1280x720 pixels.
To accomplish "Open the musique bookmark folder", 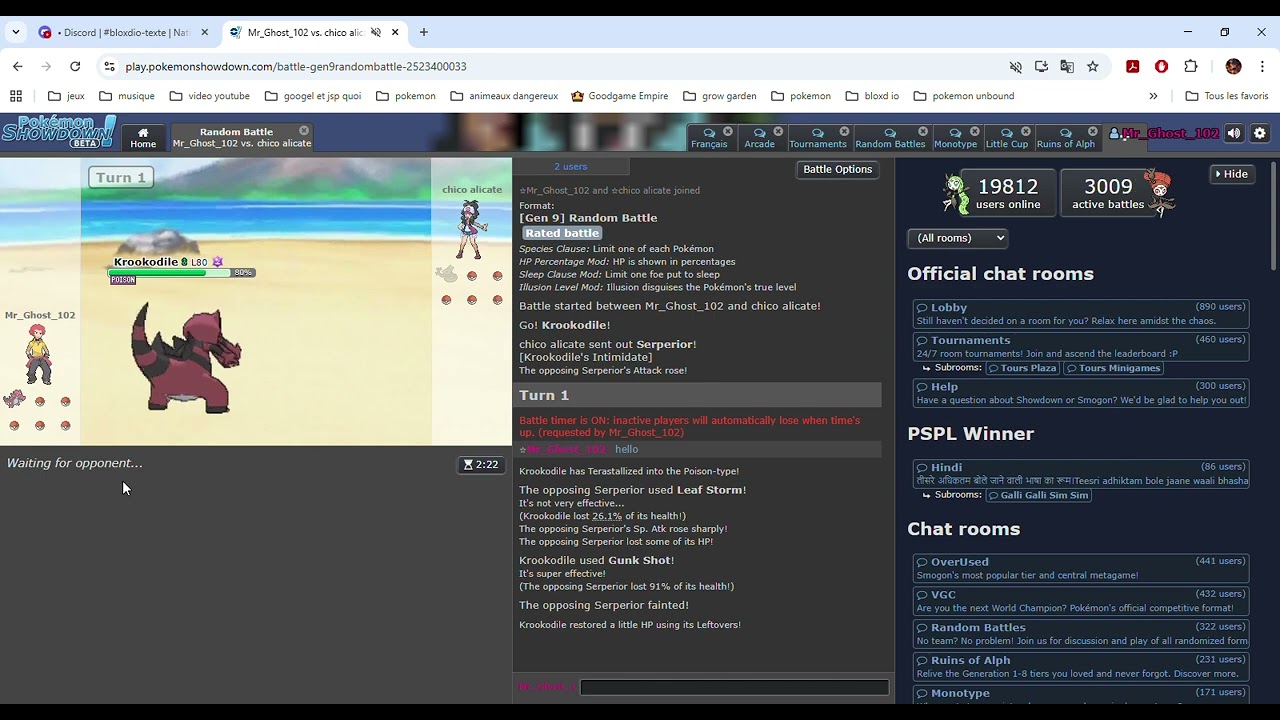I will pos(127,96).
